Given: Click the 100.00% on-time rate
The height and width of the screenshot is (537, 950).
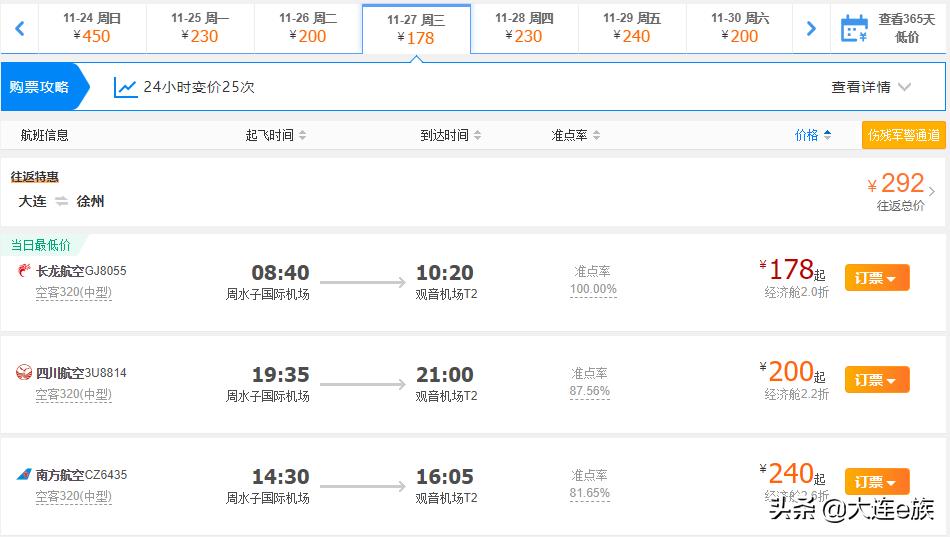Looking at the screenshot, I should (x=593, y=289).
